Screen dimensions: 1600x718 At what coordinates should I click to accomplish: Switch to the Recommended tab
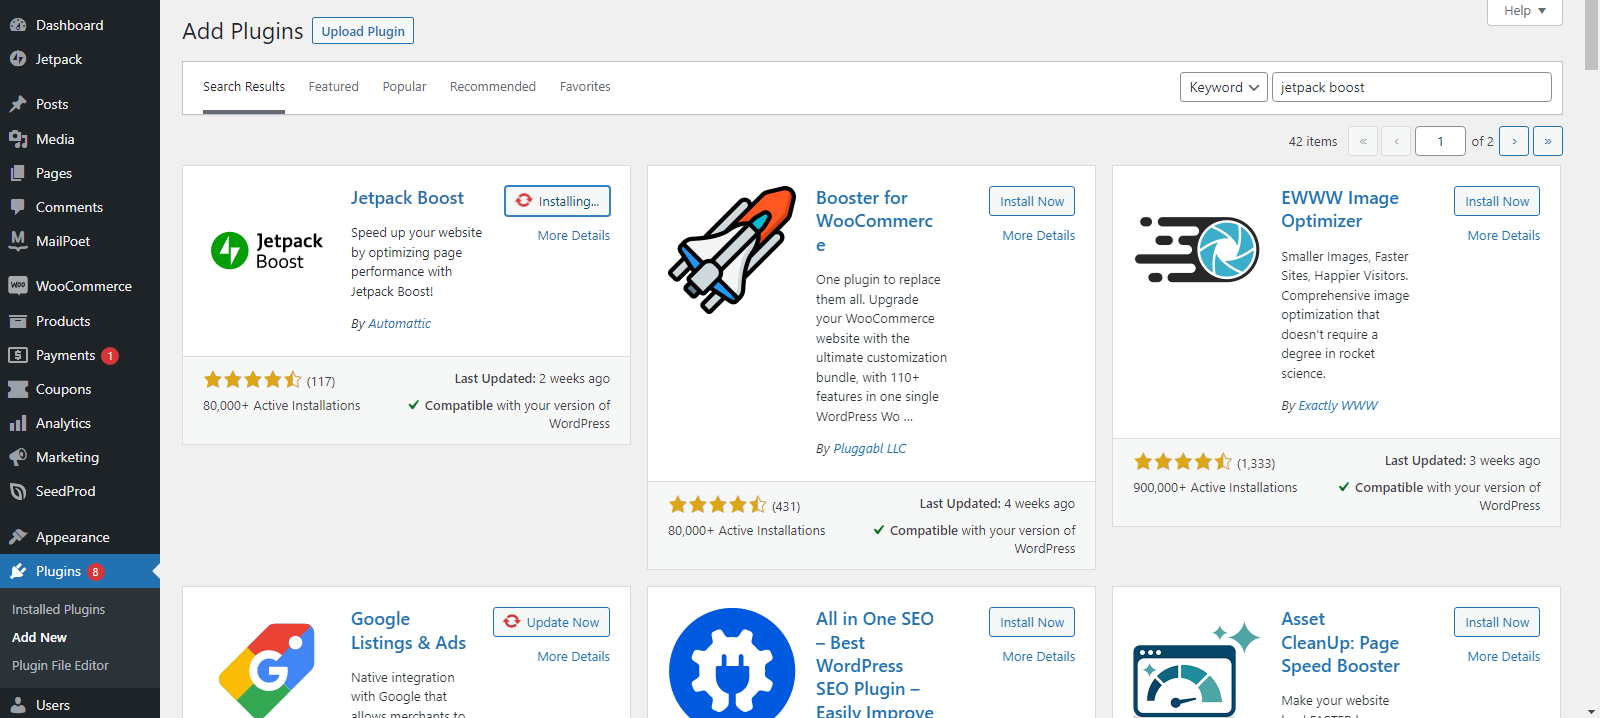pyautogui.click(x=493, y=87)
